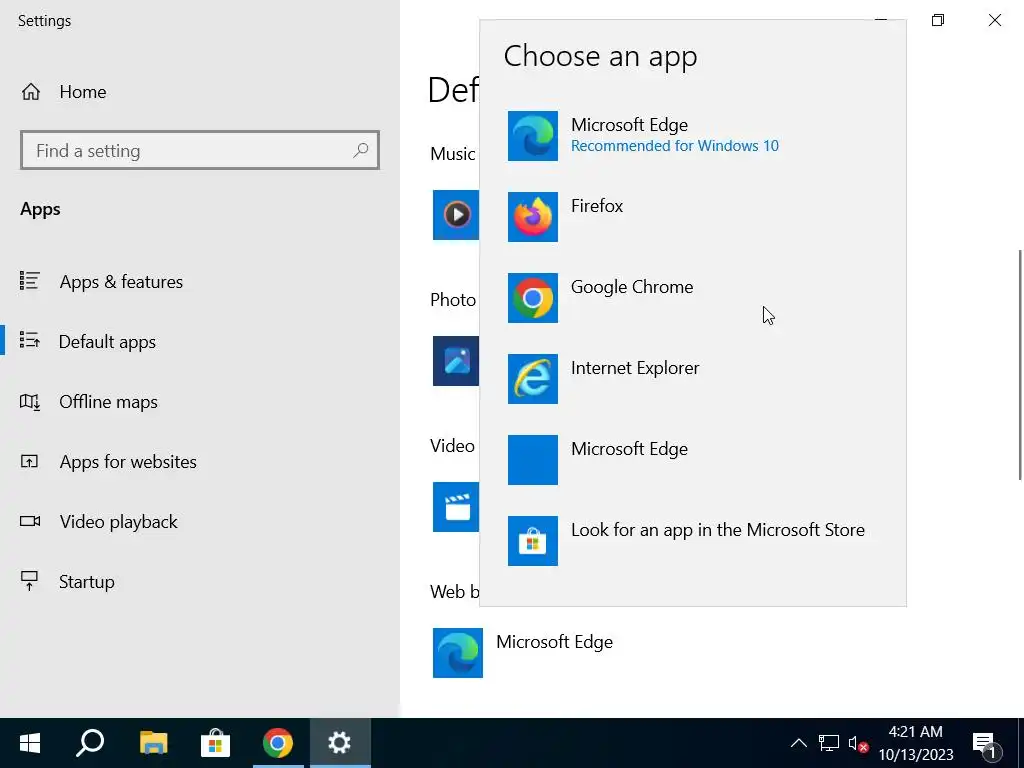Image resolution: width=1024 pixels, height=768 pixels.
Task: Click the muted volume icon in tray
Action: click(x=857, y=743)
